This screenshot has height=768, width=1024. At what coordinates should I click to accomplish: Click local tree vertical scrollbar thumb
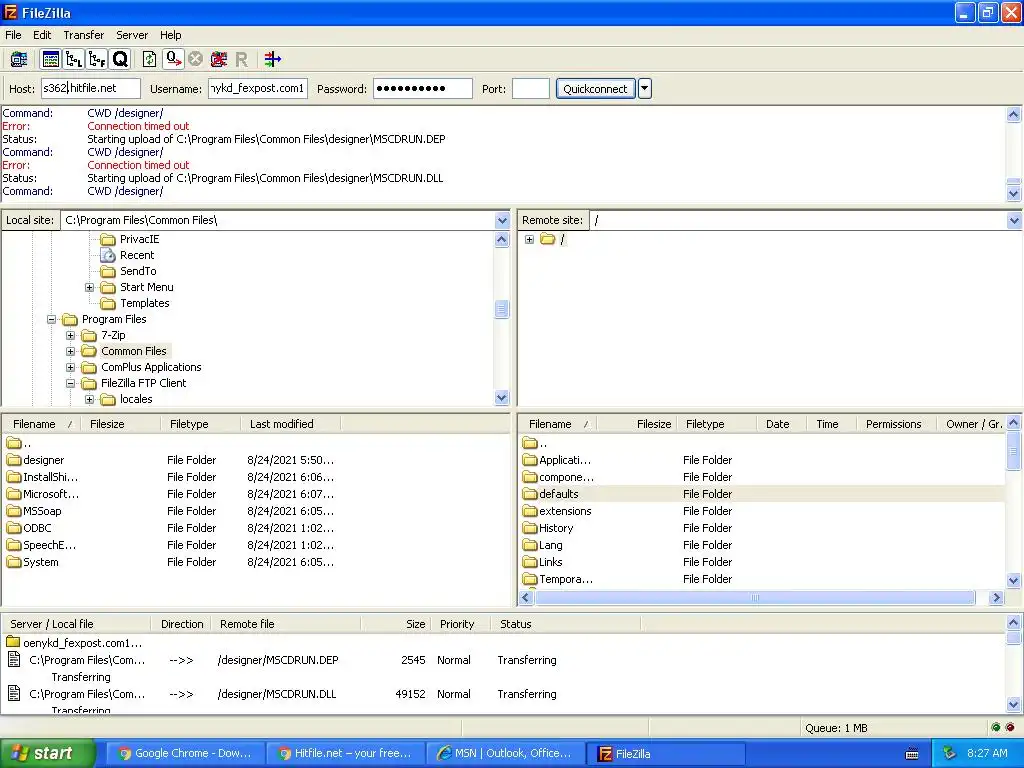[502, 309]
